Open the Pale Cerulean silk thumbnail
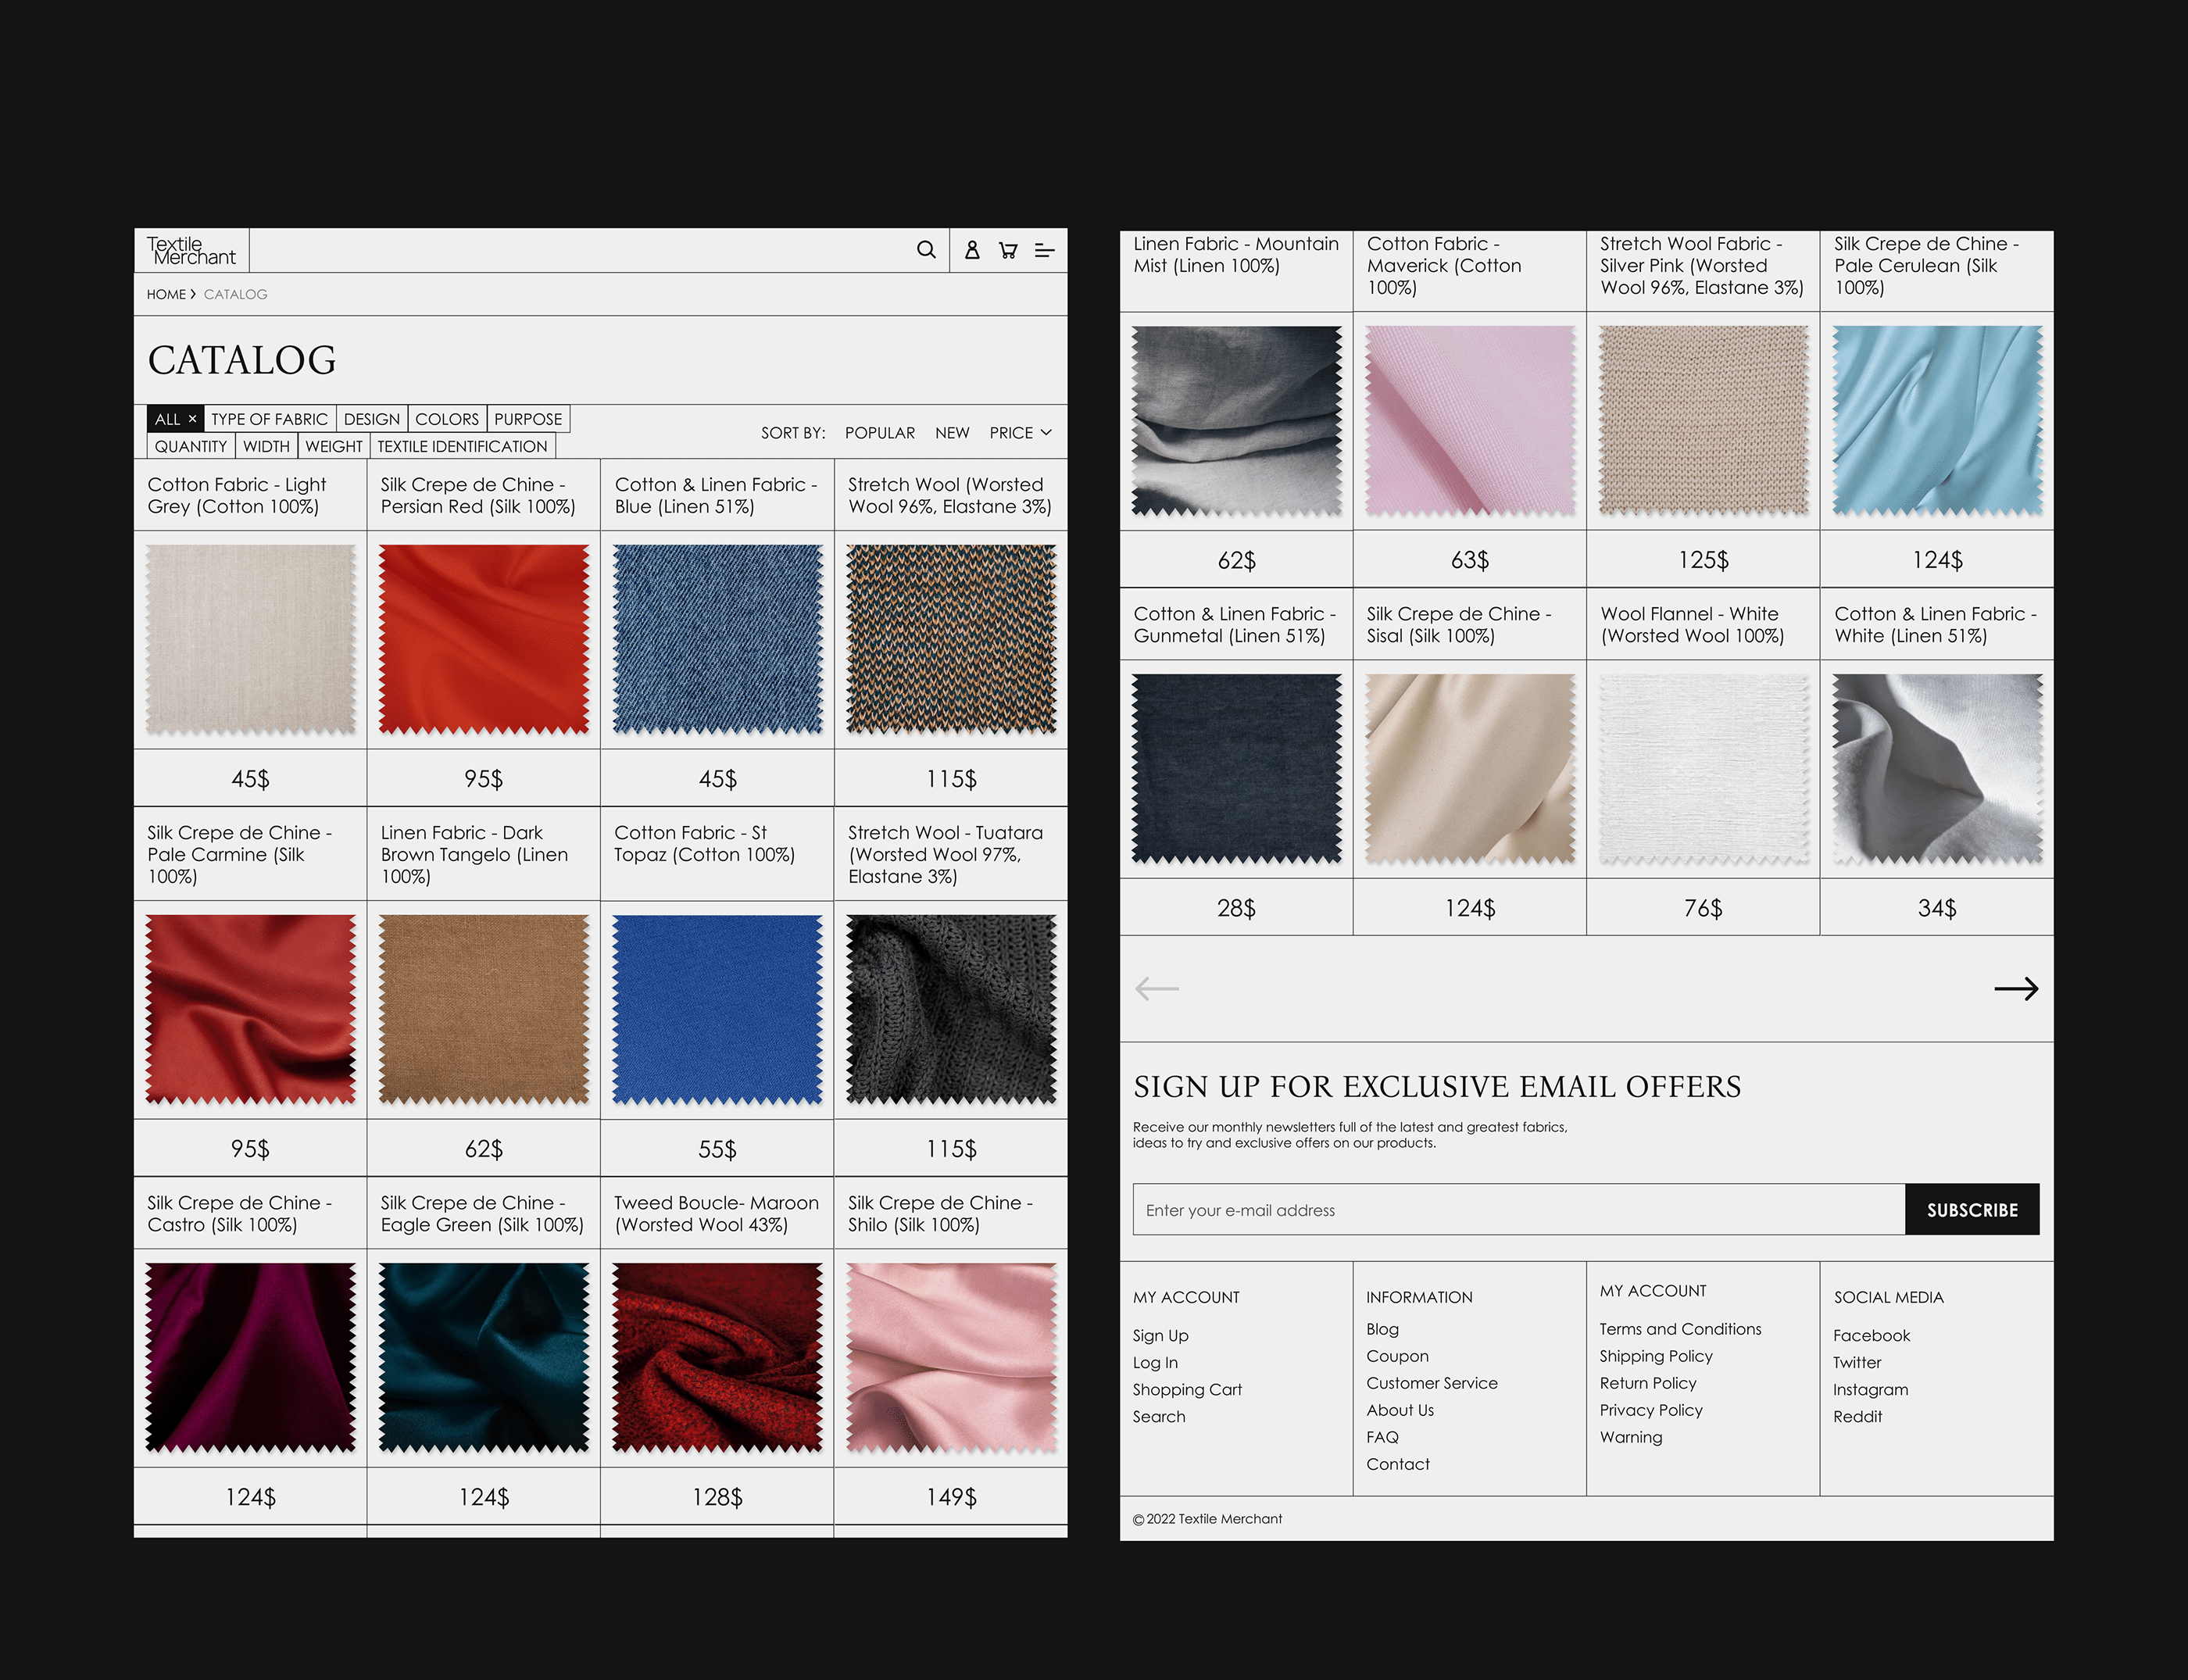The height and width of the screenshot is (1680, 2188). (x=1937, y=421)
